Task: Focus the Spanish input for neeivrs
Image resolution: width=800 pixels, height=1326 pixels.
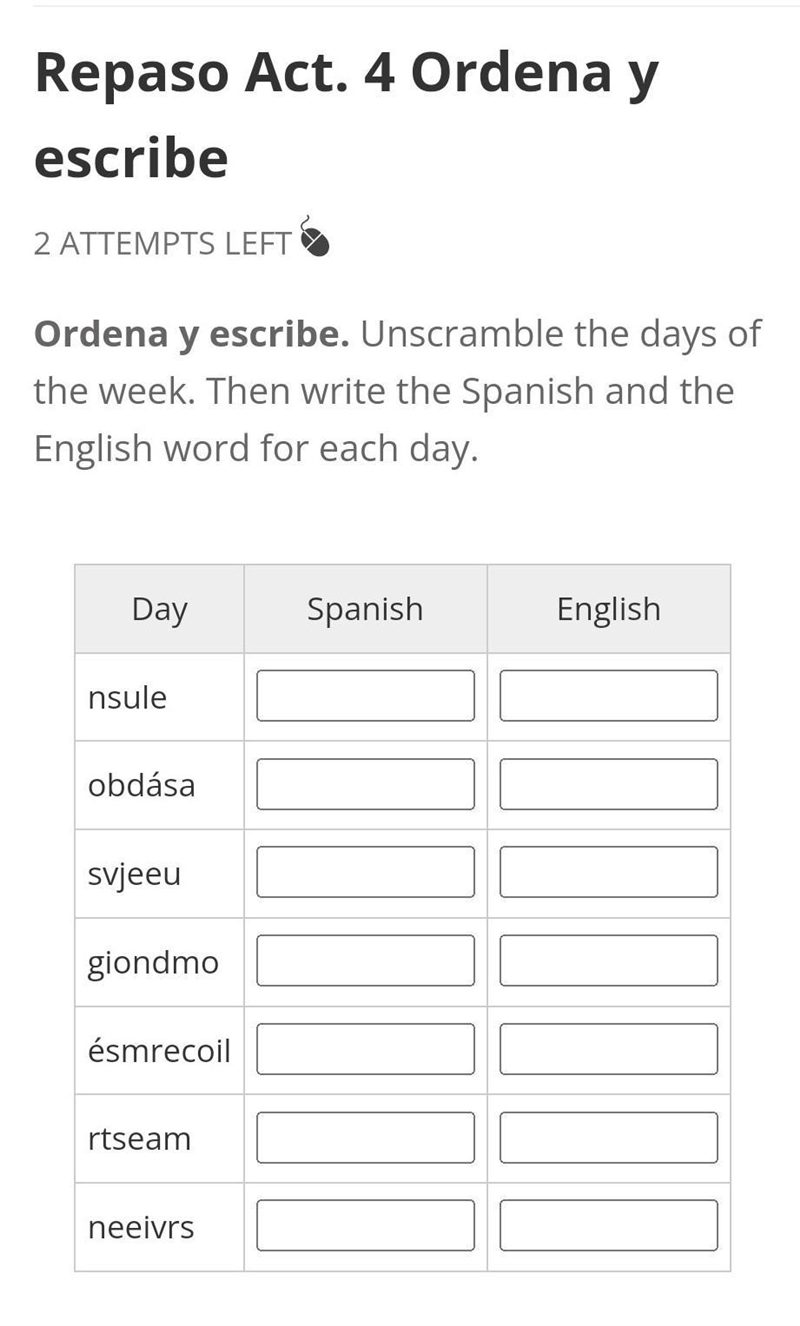Action: click(x=366, y=1226)
